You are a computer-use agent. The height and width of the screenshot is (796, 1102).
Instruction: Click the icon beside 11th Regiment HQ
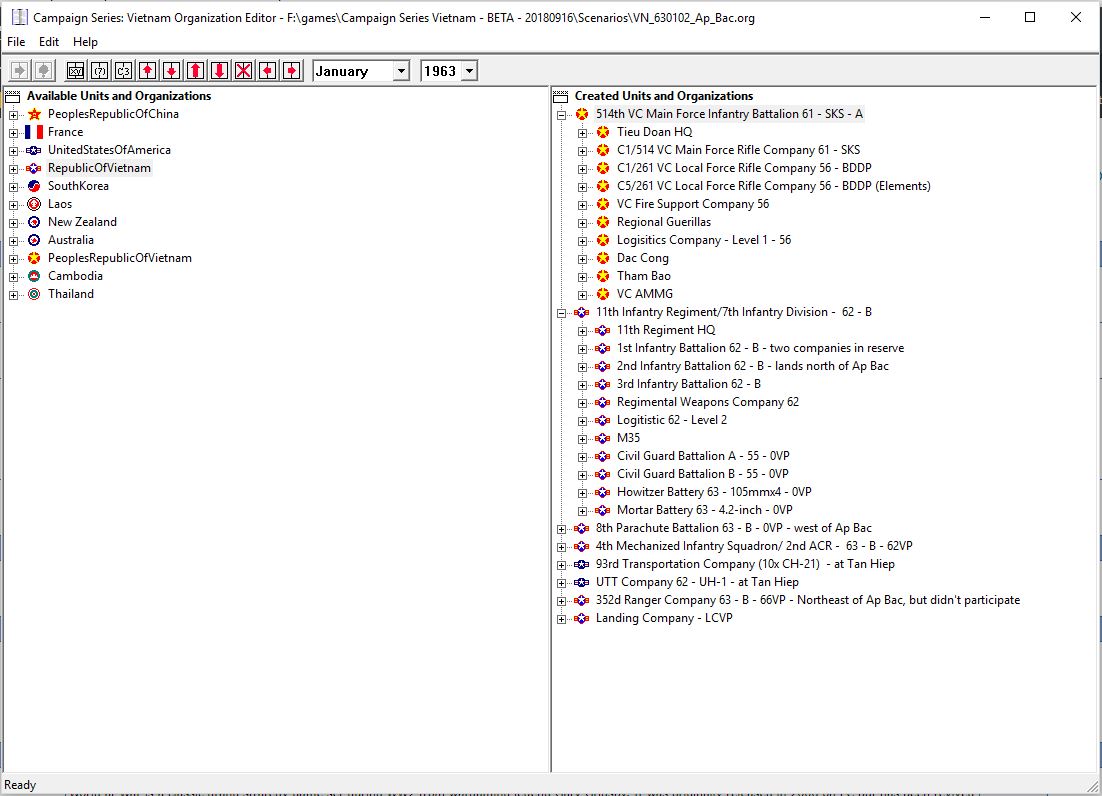(603, 330)
